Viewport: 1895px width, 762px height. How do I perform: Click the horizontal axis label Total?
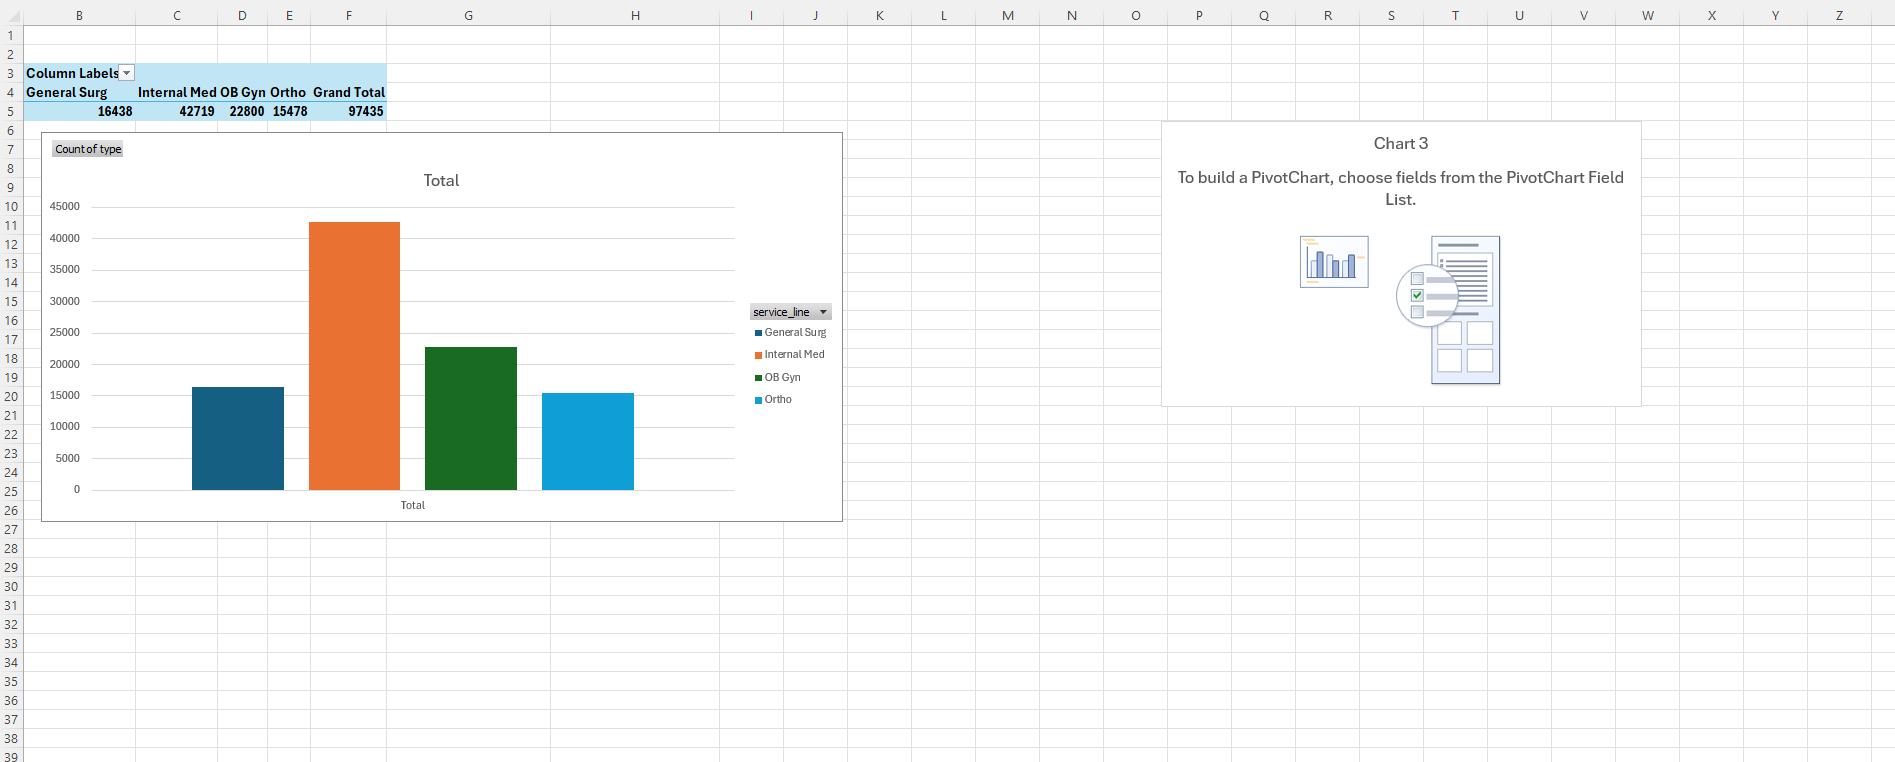(x=413, y=505)
